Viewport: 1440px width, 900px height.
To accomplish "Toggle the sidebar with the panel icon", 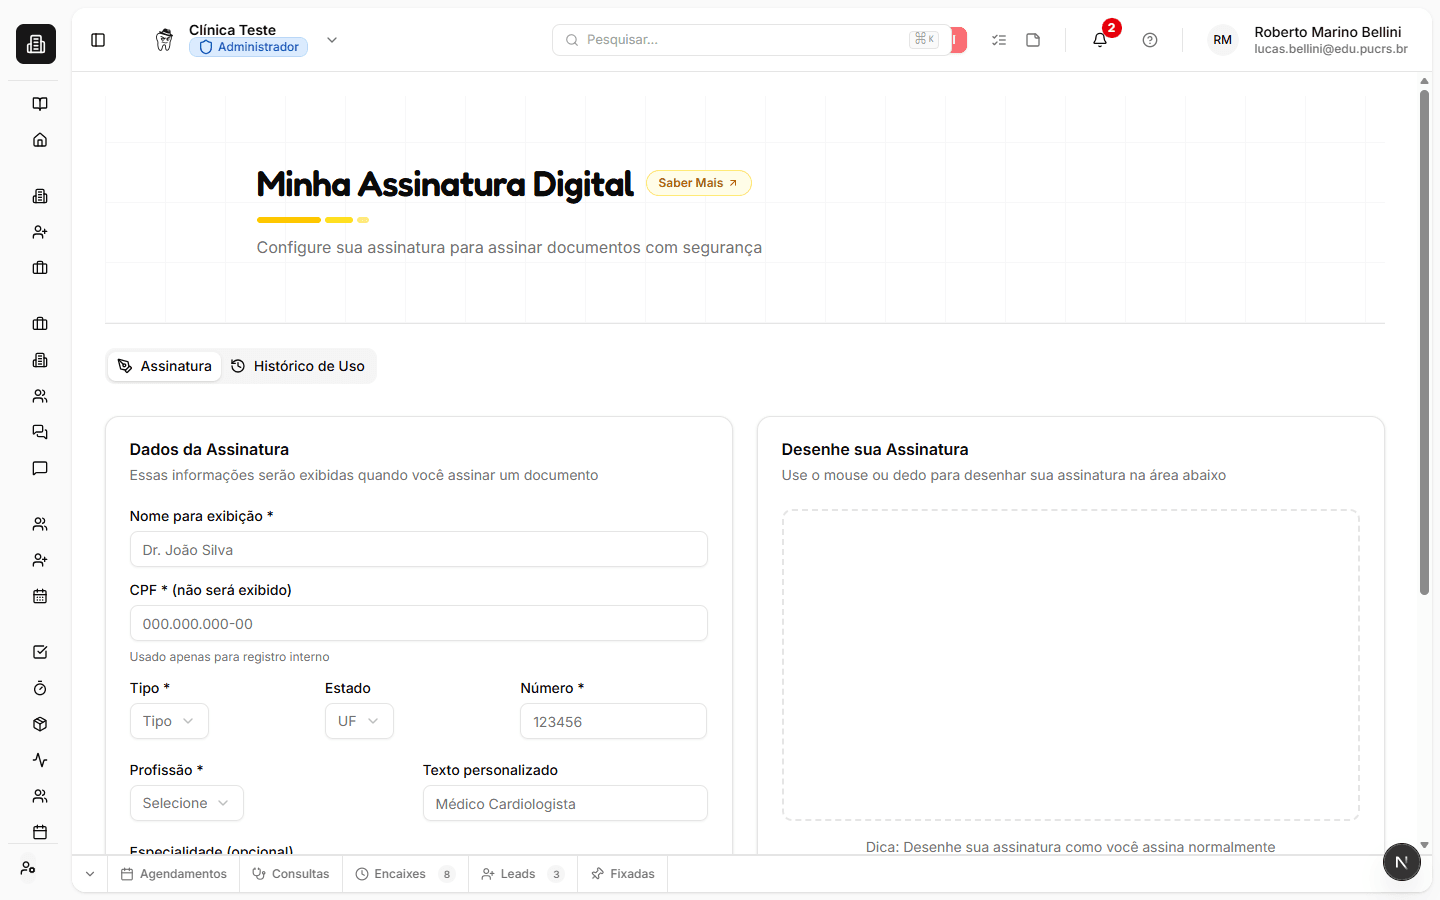I will coord(97,39).
